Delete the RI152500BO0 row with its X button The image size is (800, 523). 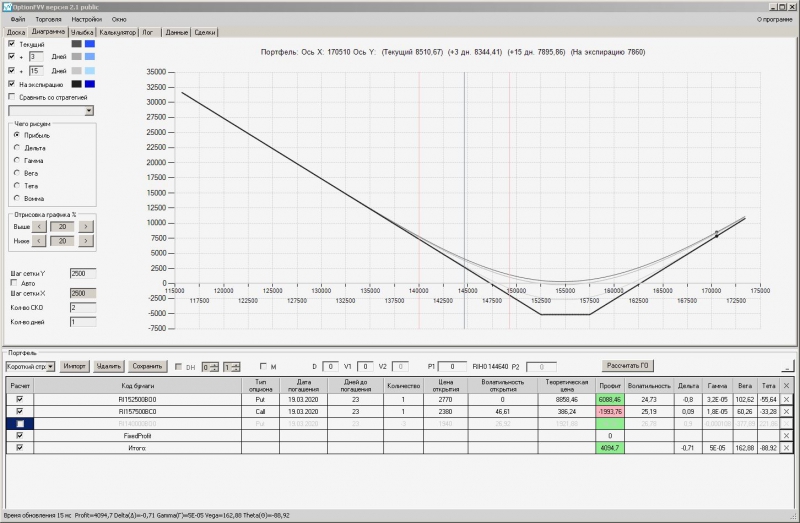[x=786, y=400]
